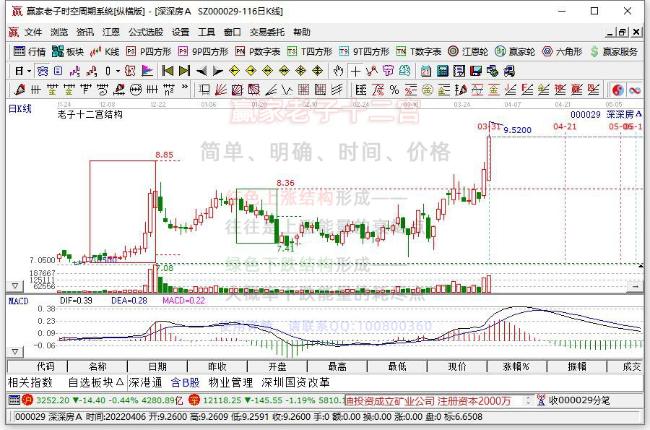The height and width of the screenshot is (430, 650).
Task: Toggle the infinity loop icon
Action: tap(634, 90)
